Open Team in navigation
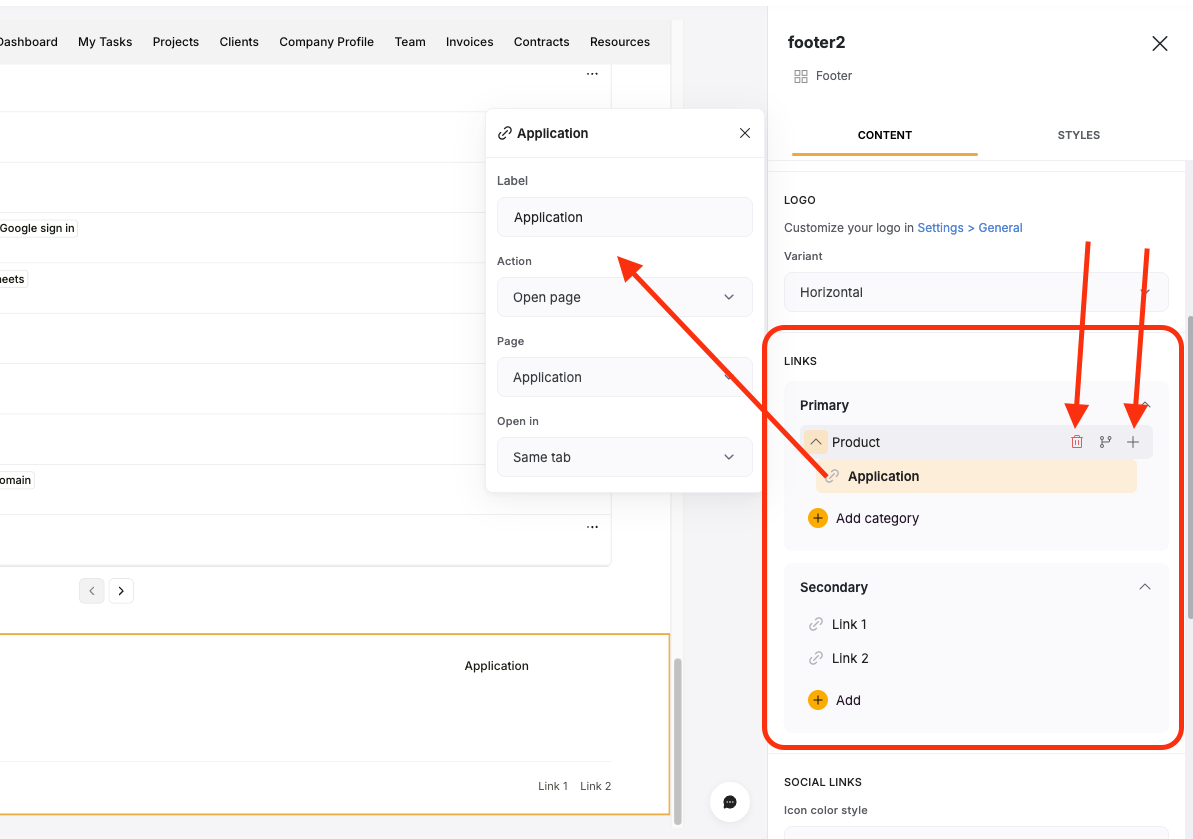1193x839 pixels. [x=410, y=42]
